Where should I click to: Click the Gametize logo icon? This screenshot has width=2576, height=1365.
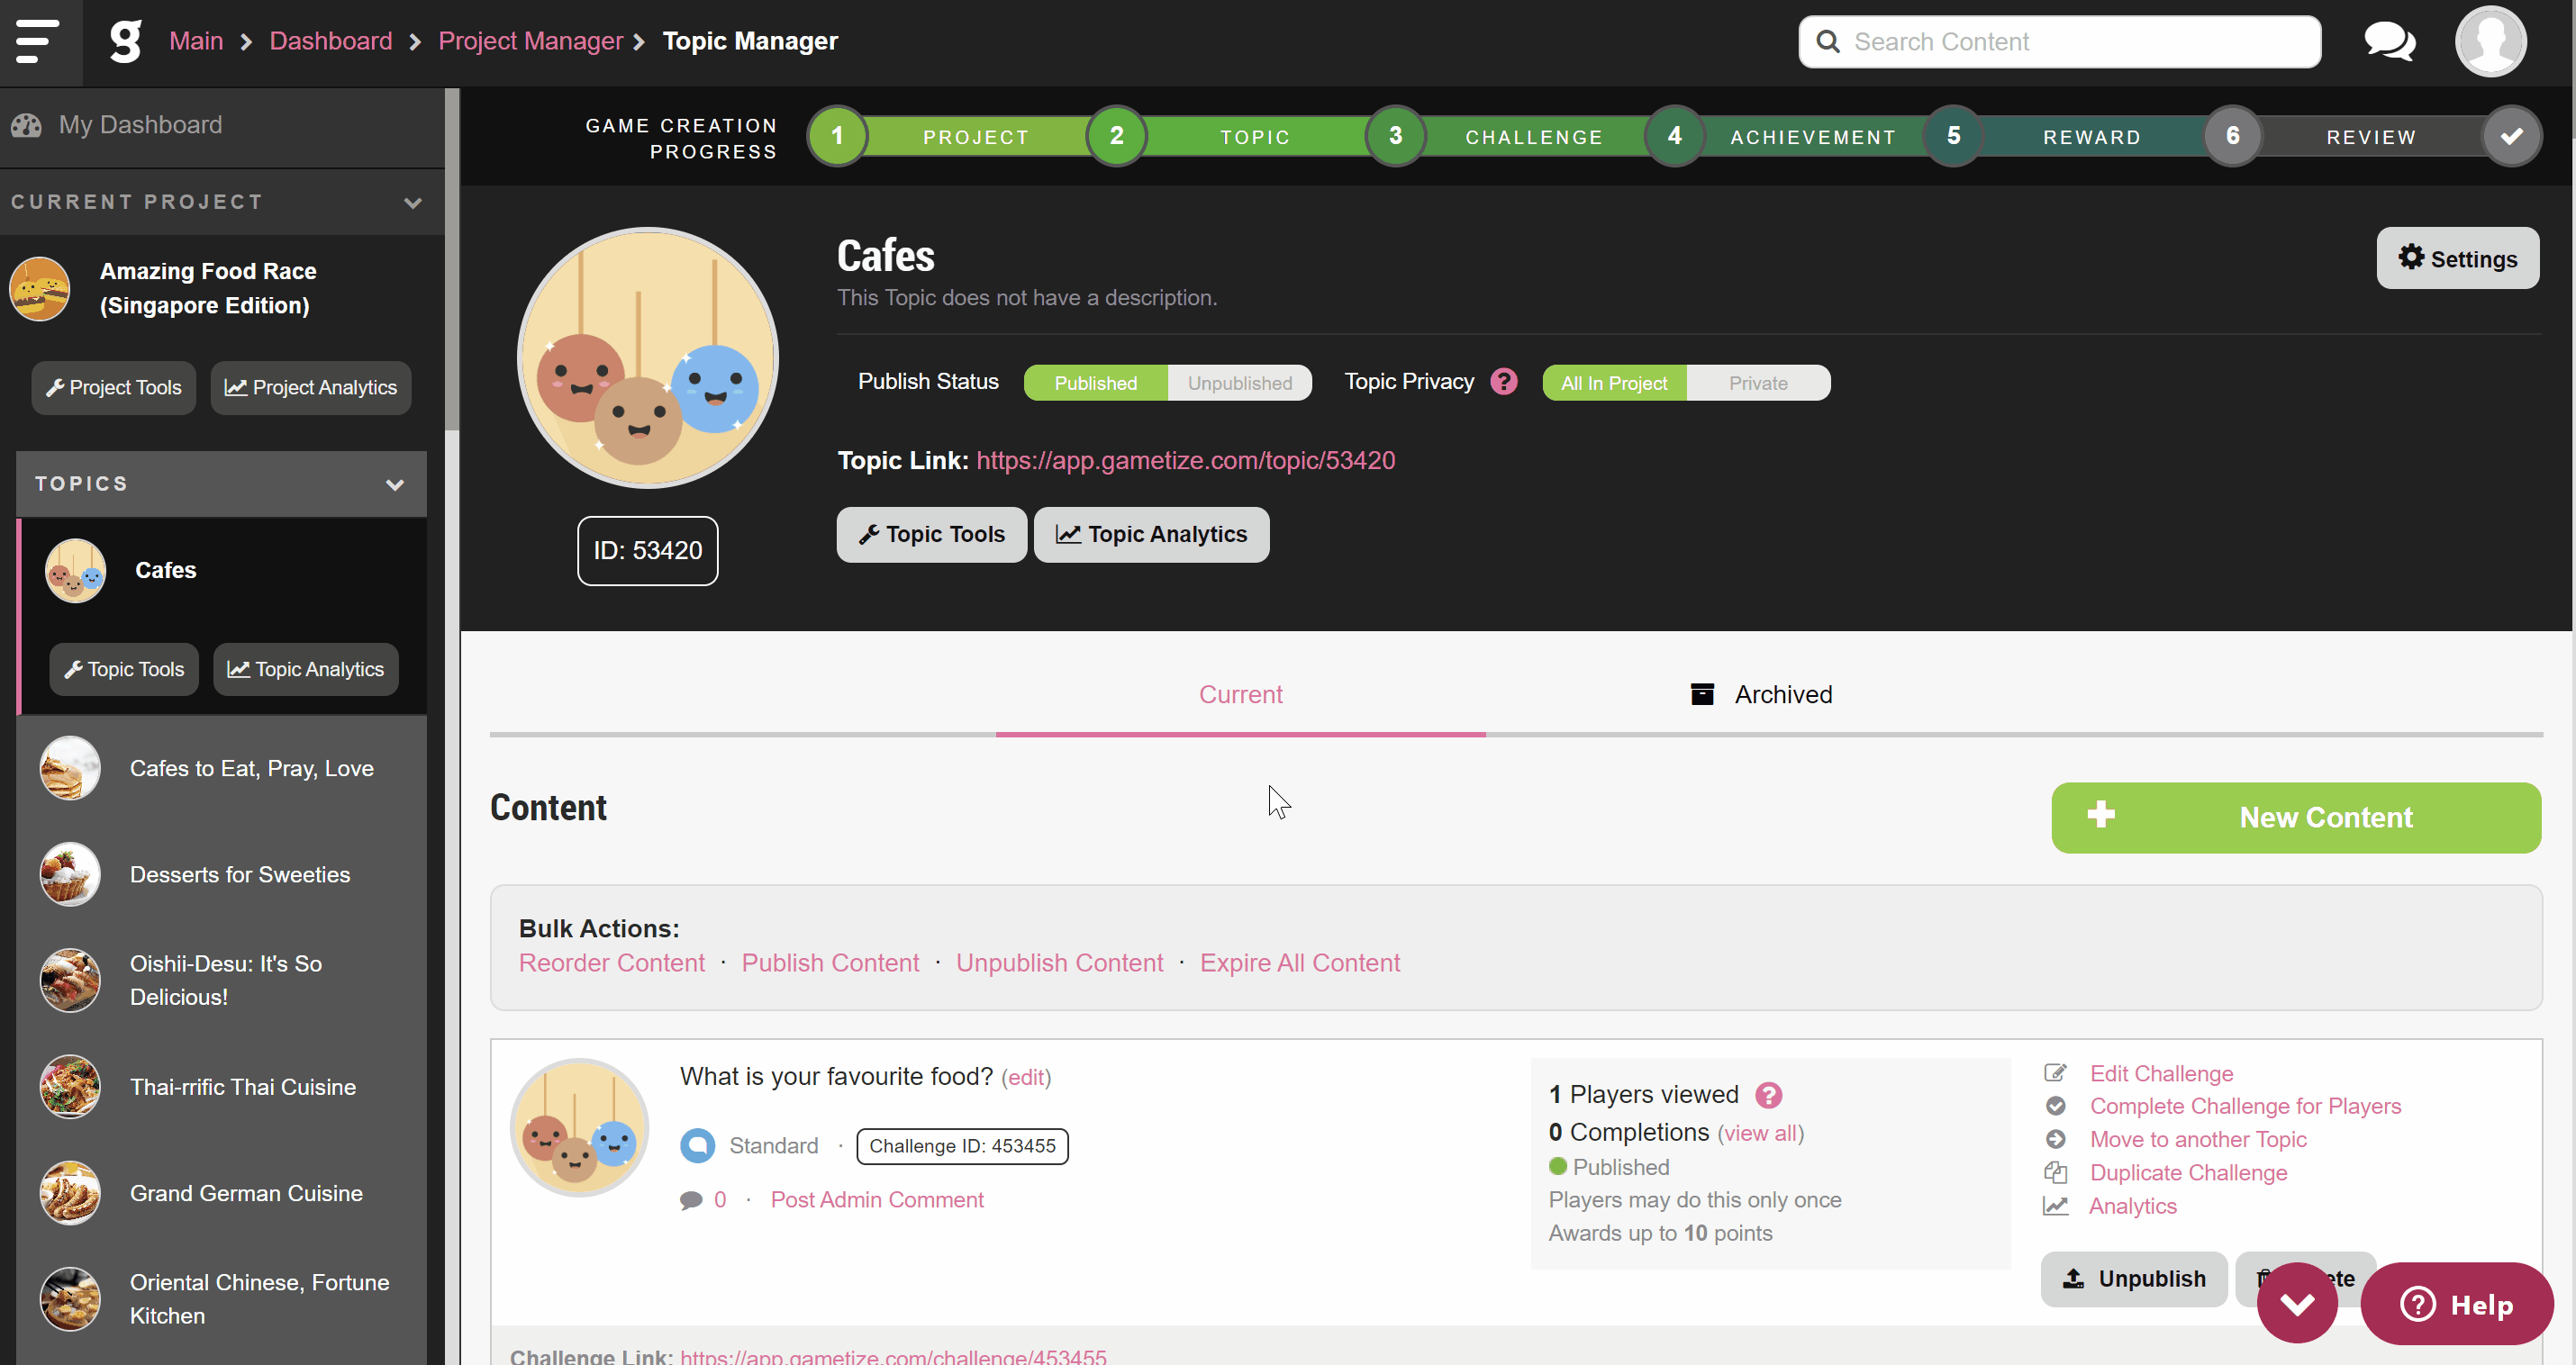[126, 41]
